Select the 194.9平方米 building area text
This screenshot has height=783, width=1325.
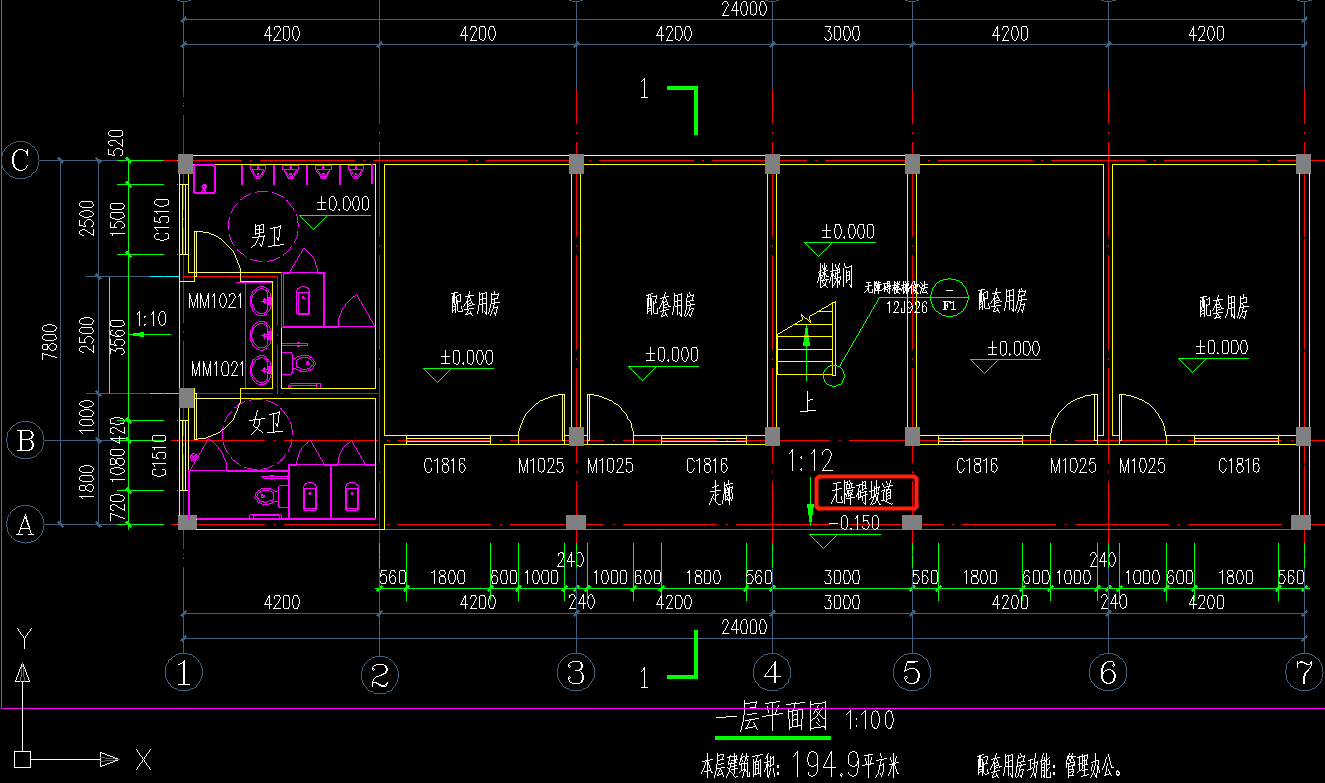(846, 765)
